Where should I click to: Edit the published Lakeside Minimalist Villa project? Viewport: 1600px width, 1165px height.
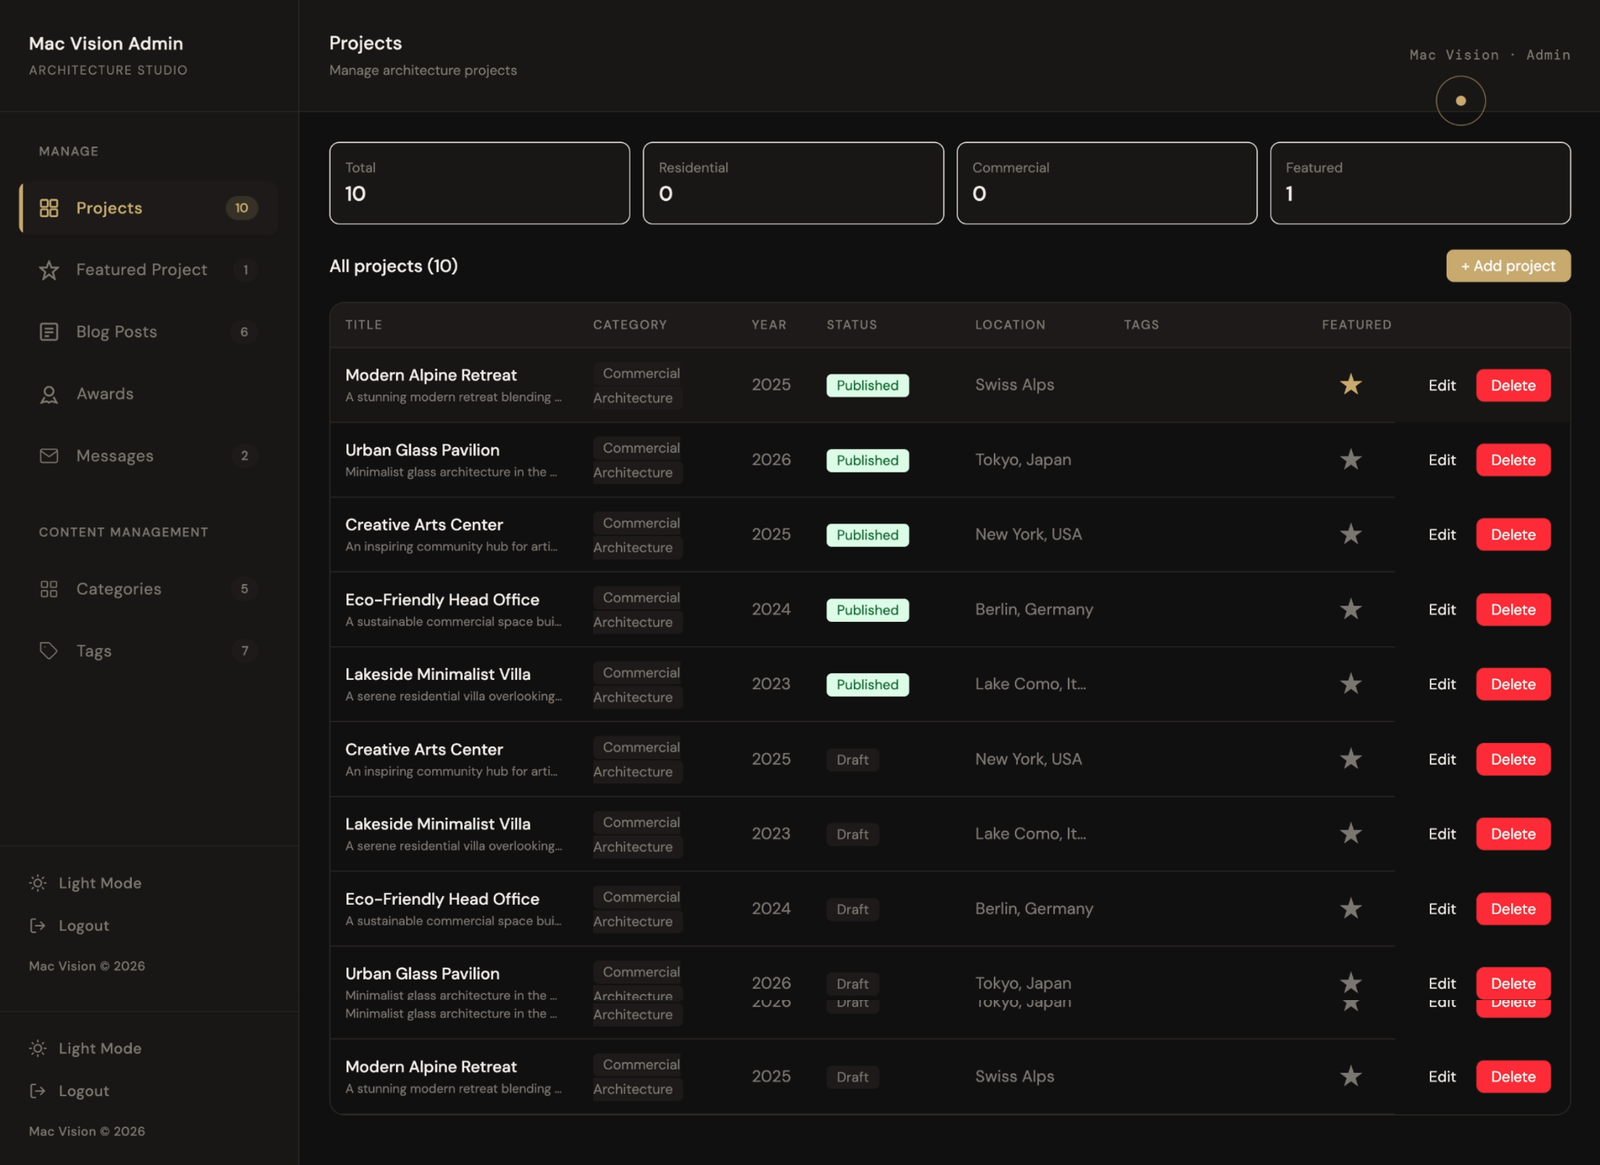pos(1442,684)
